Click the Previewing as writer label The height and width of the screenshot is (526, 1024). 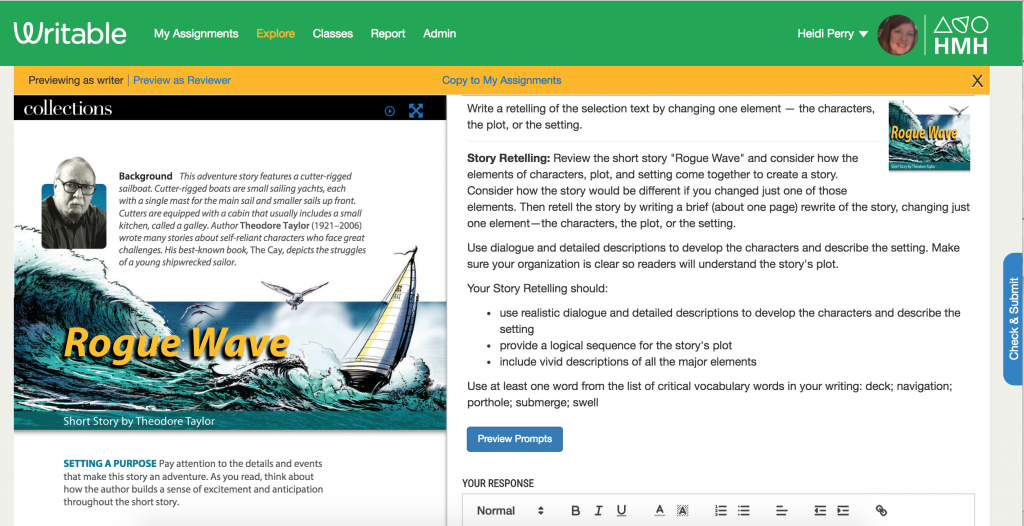pyautogui.click(x=76, y=80)
